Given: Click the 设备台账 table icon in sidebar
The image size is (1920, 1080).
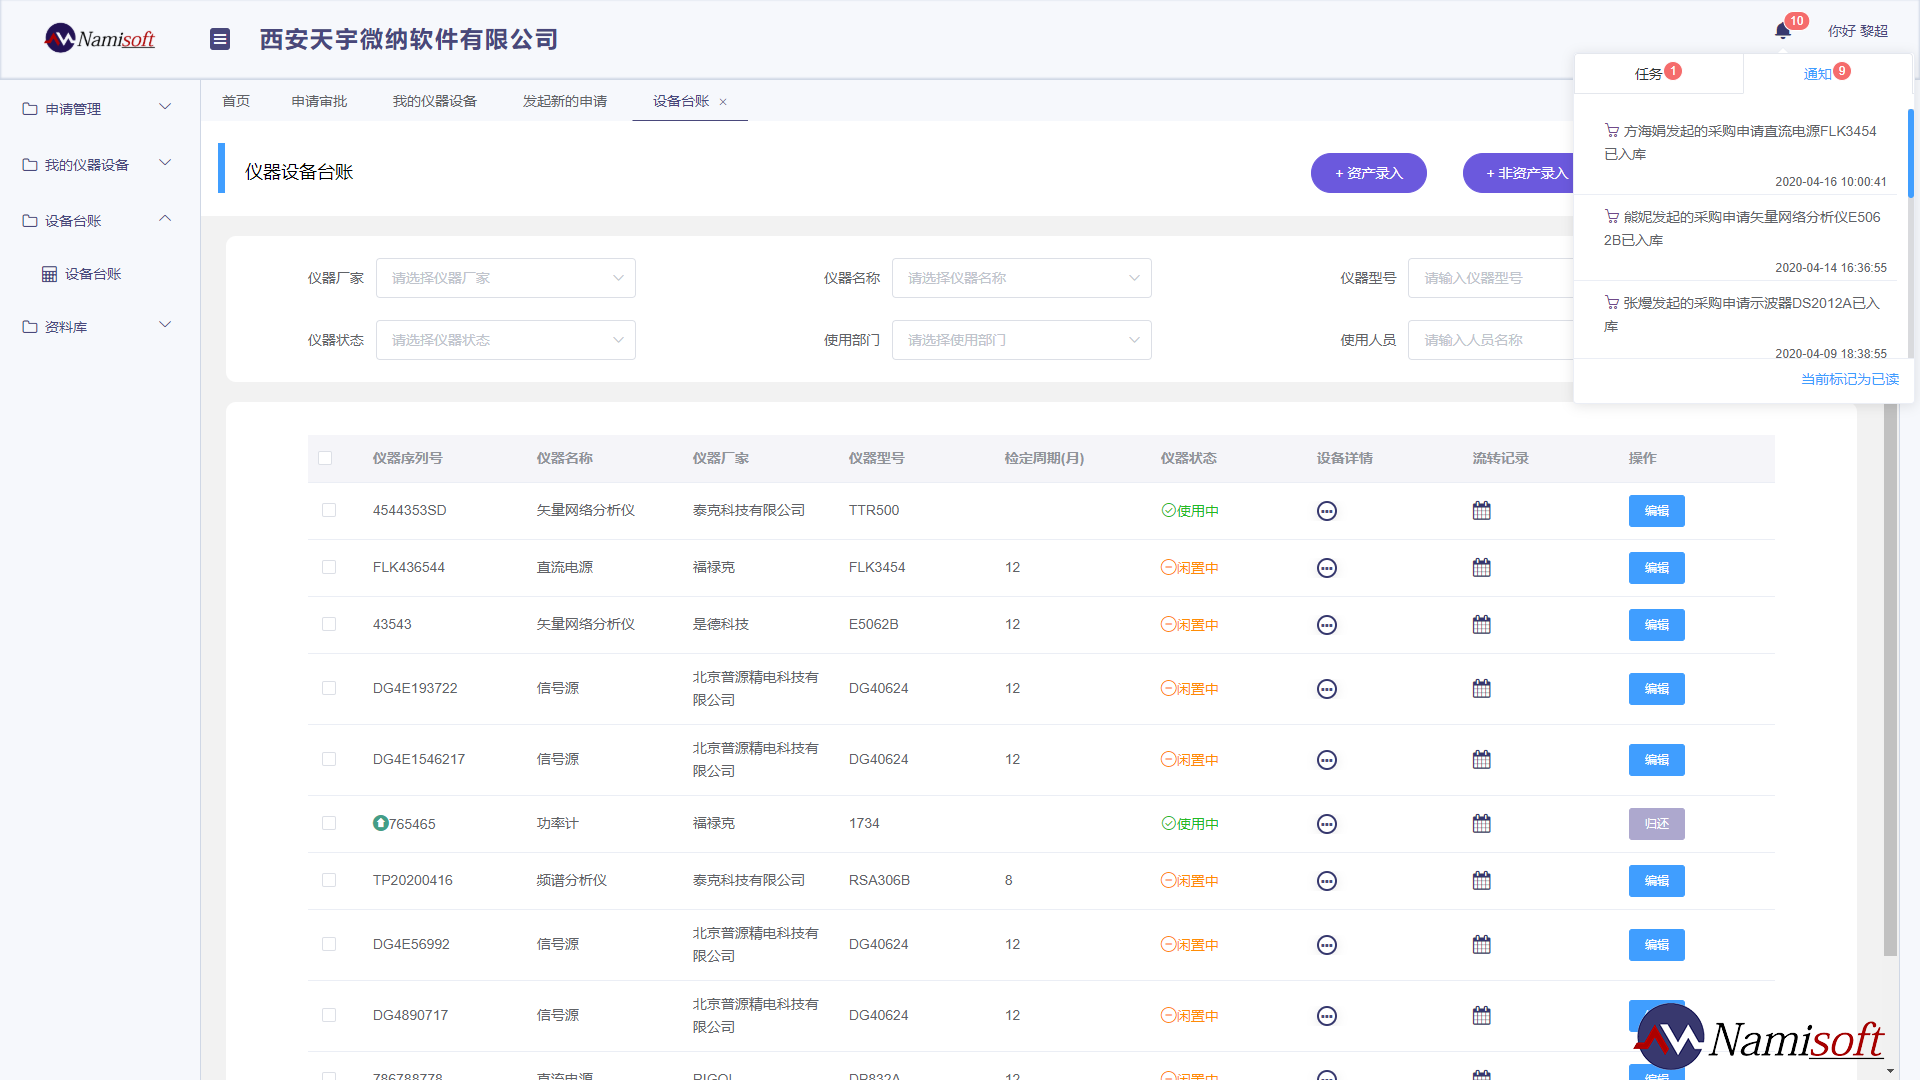Looking at the screenshot, I should pos(49,274).
